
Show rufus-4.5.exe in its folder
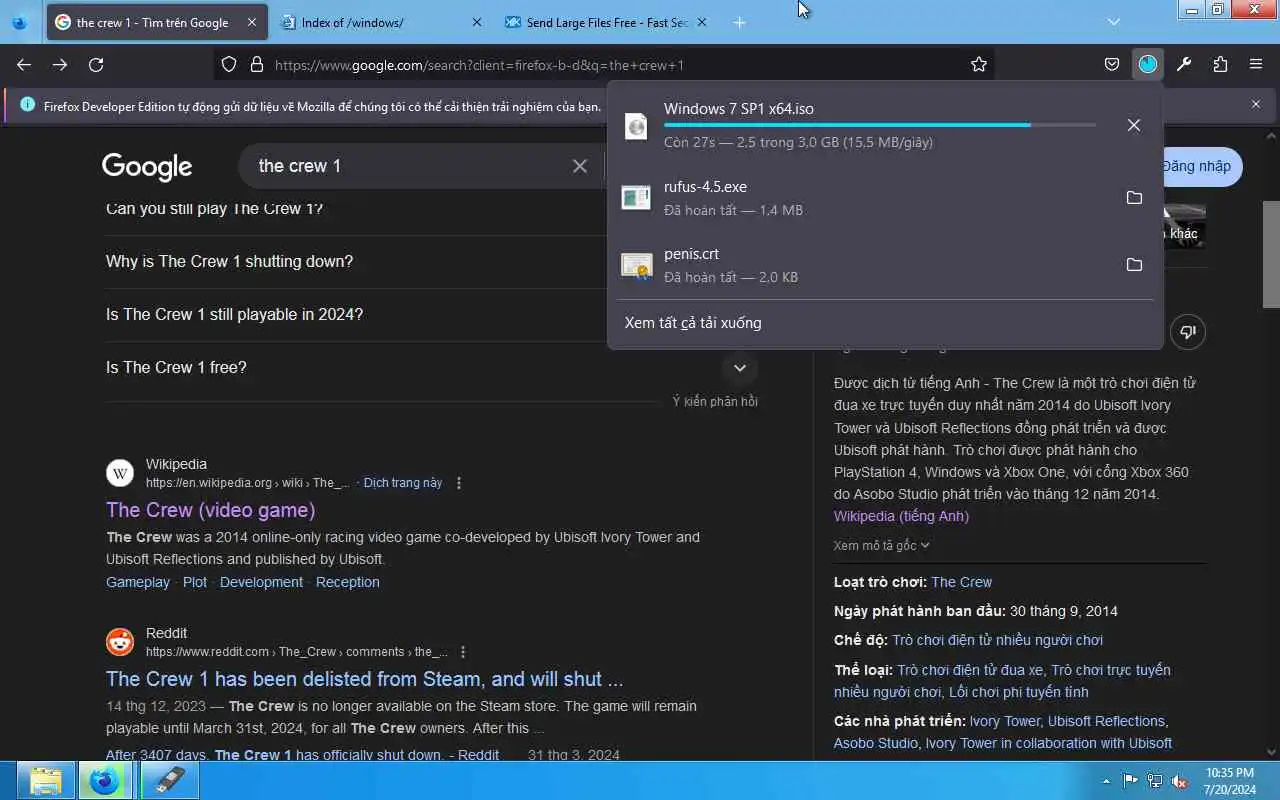pyautogui.click(x=1134, y=198)
